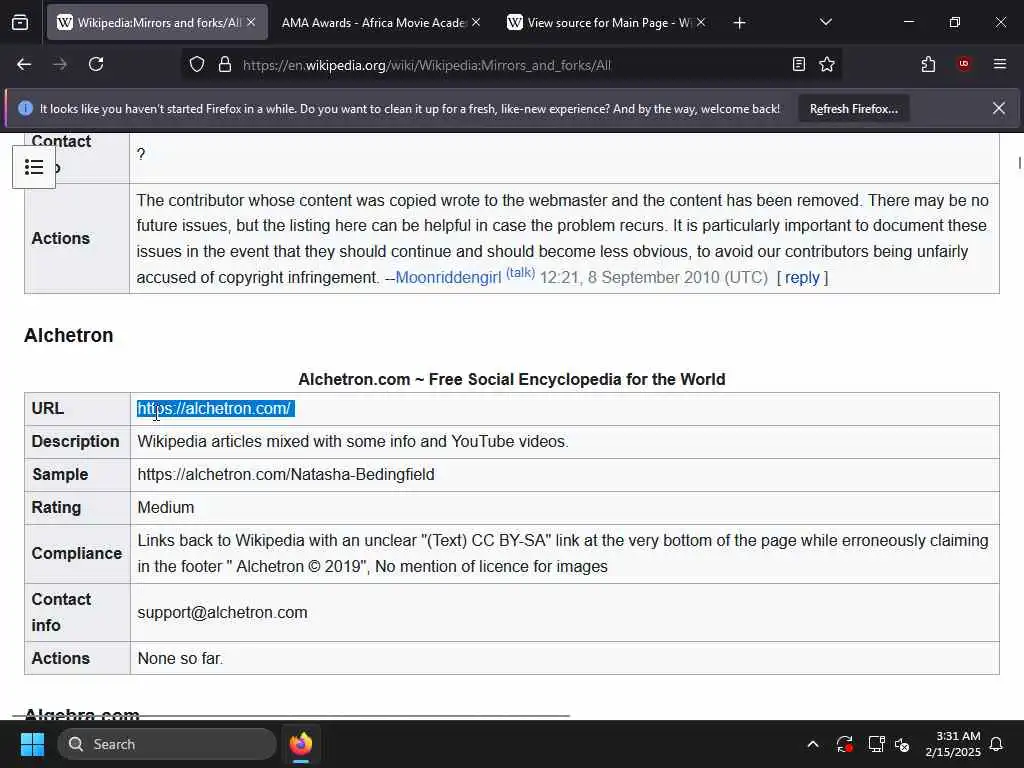
Task: Click the muted volume tray icon
Action: click(x=903, y=744)
